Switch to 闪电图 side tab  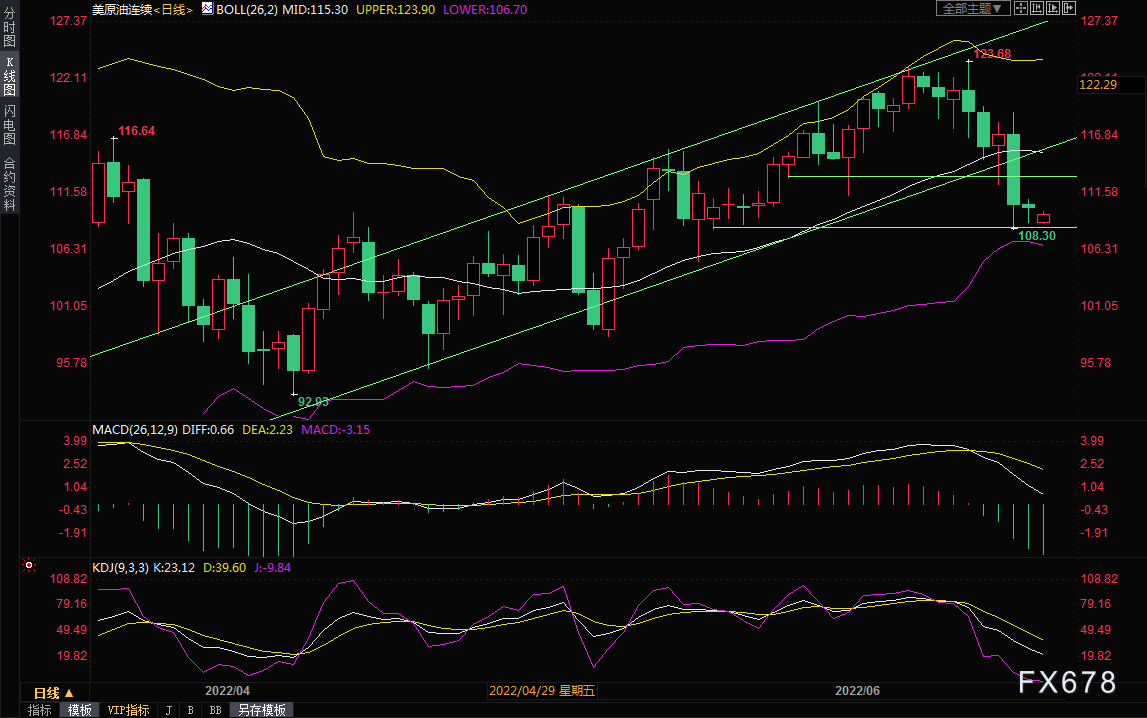tap(10, 125)
